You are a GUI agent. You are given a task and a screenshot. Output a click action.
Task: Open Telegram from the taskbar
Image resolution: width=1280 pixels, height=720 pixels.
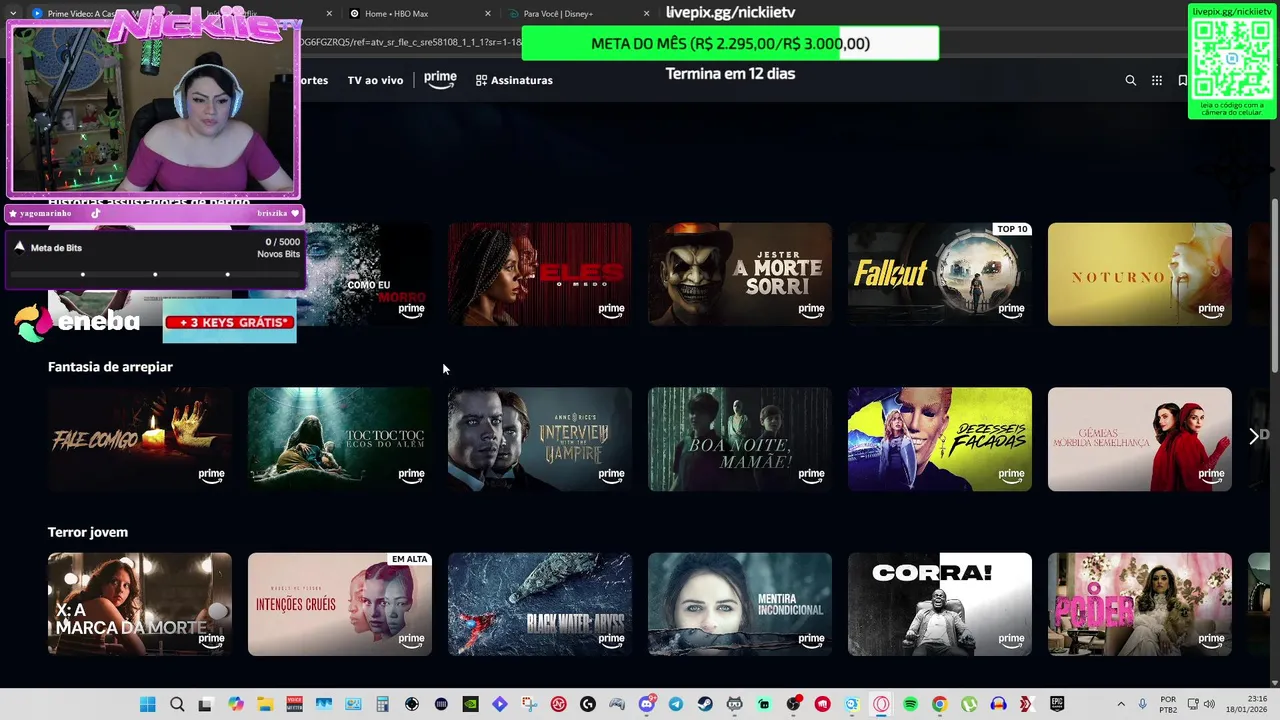(675, 704)
